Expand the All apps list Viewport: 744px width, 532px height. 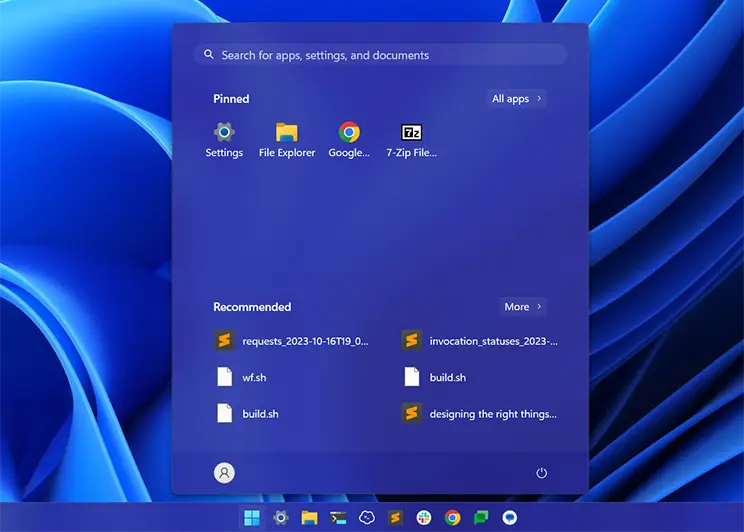tap(517, 99)
